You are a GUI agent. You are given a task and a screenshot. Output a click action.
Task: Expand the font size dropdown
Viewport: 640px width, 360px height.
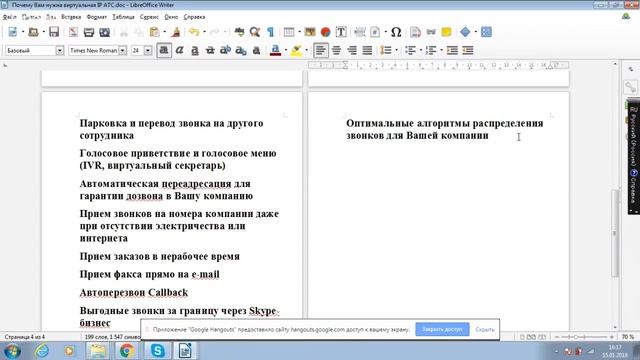(x=148, y=50)
